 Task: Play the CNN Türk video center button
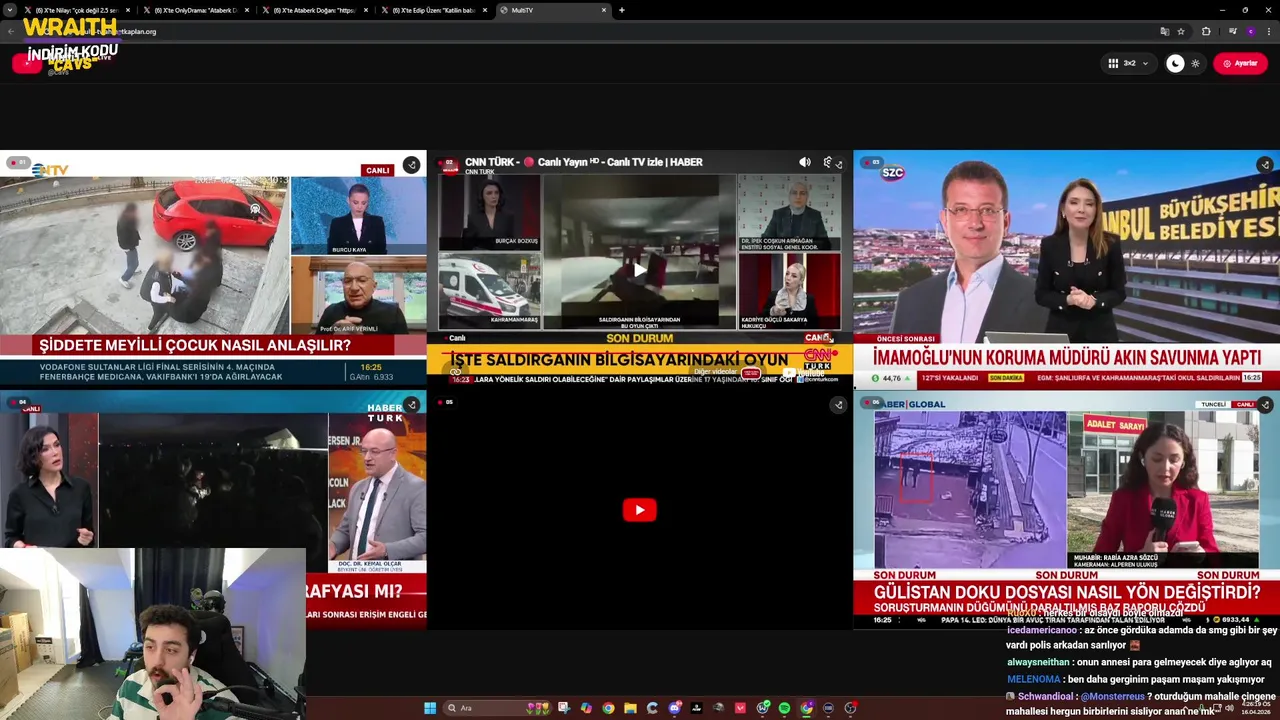coord(640,270)
